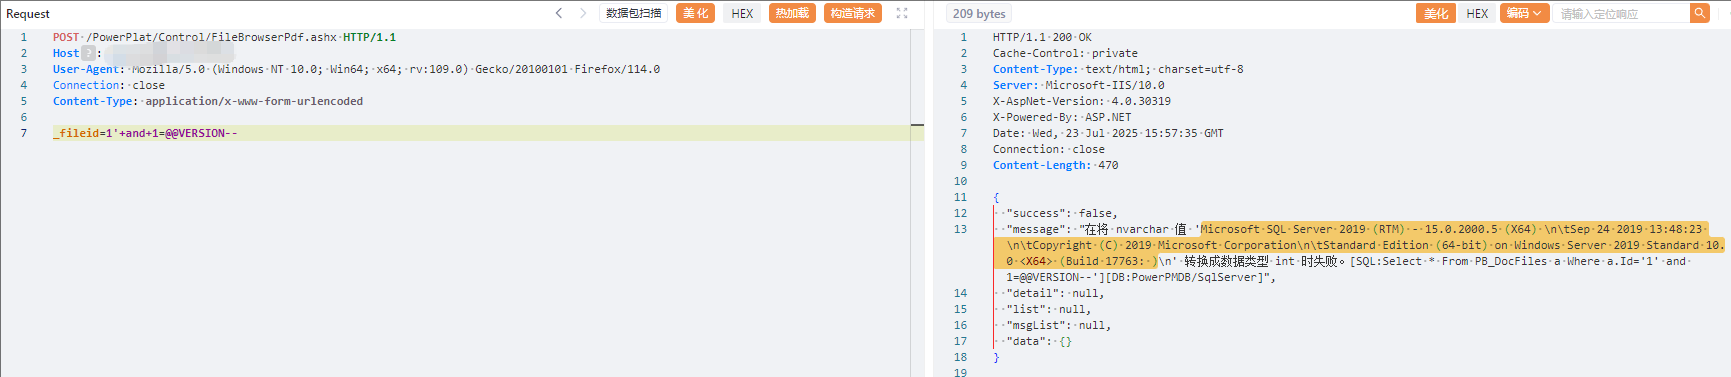Click the "msgList": null JSON line
The width and height of the screenshot is (1731, 377).
[1058, 325]
